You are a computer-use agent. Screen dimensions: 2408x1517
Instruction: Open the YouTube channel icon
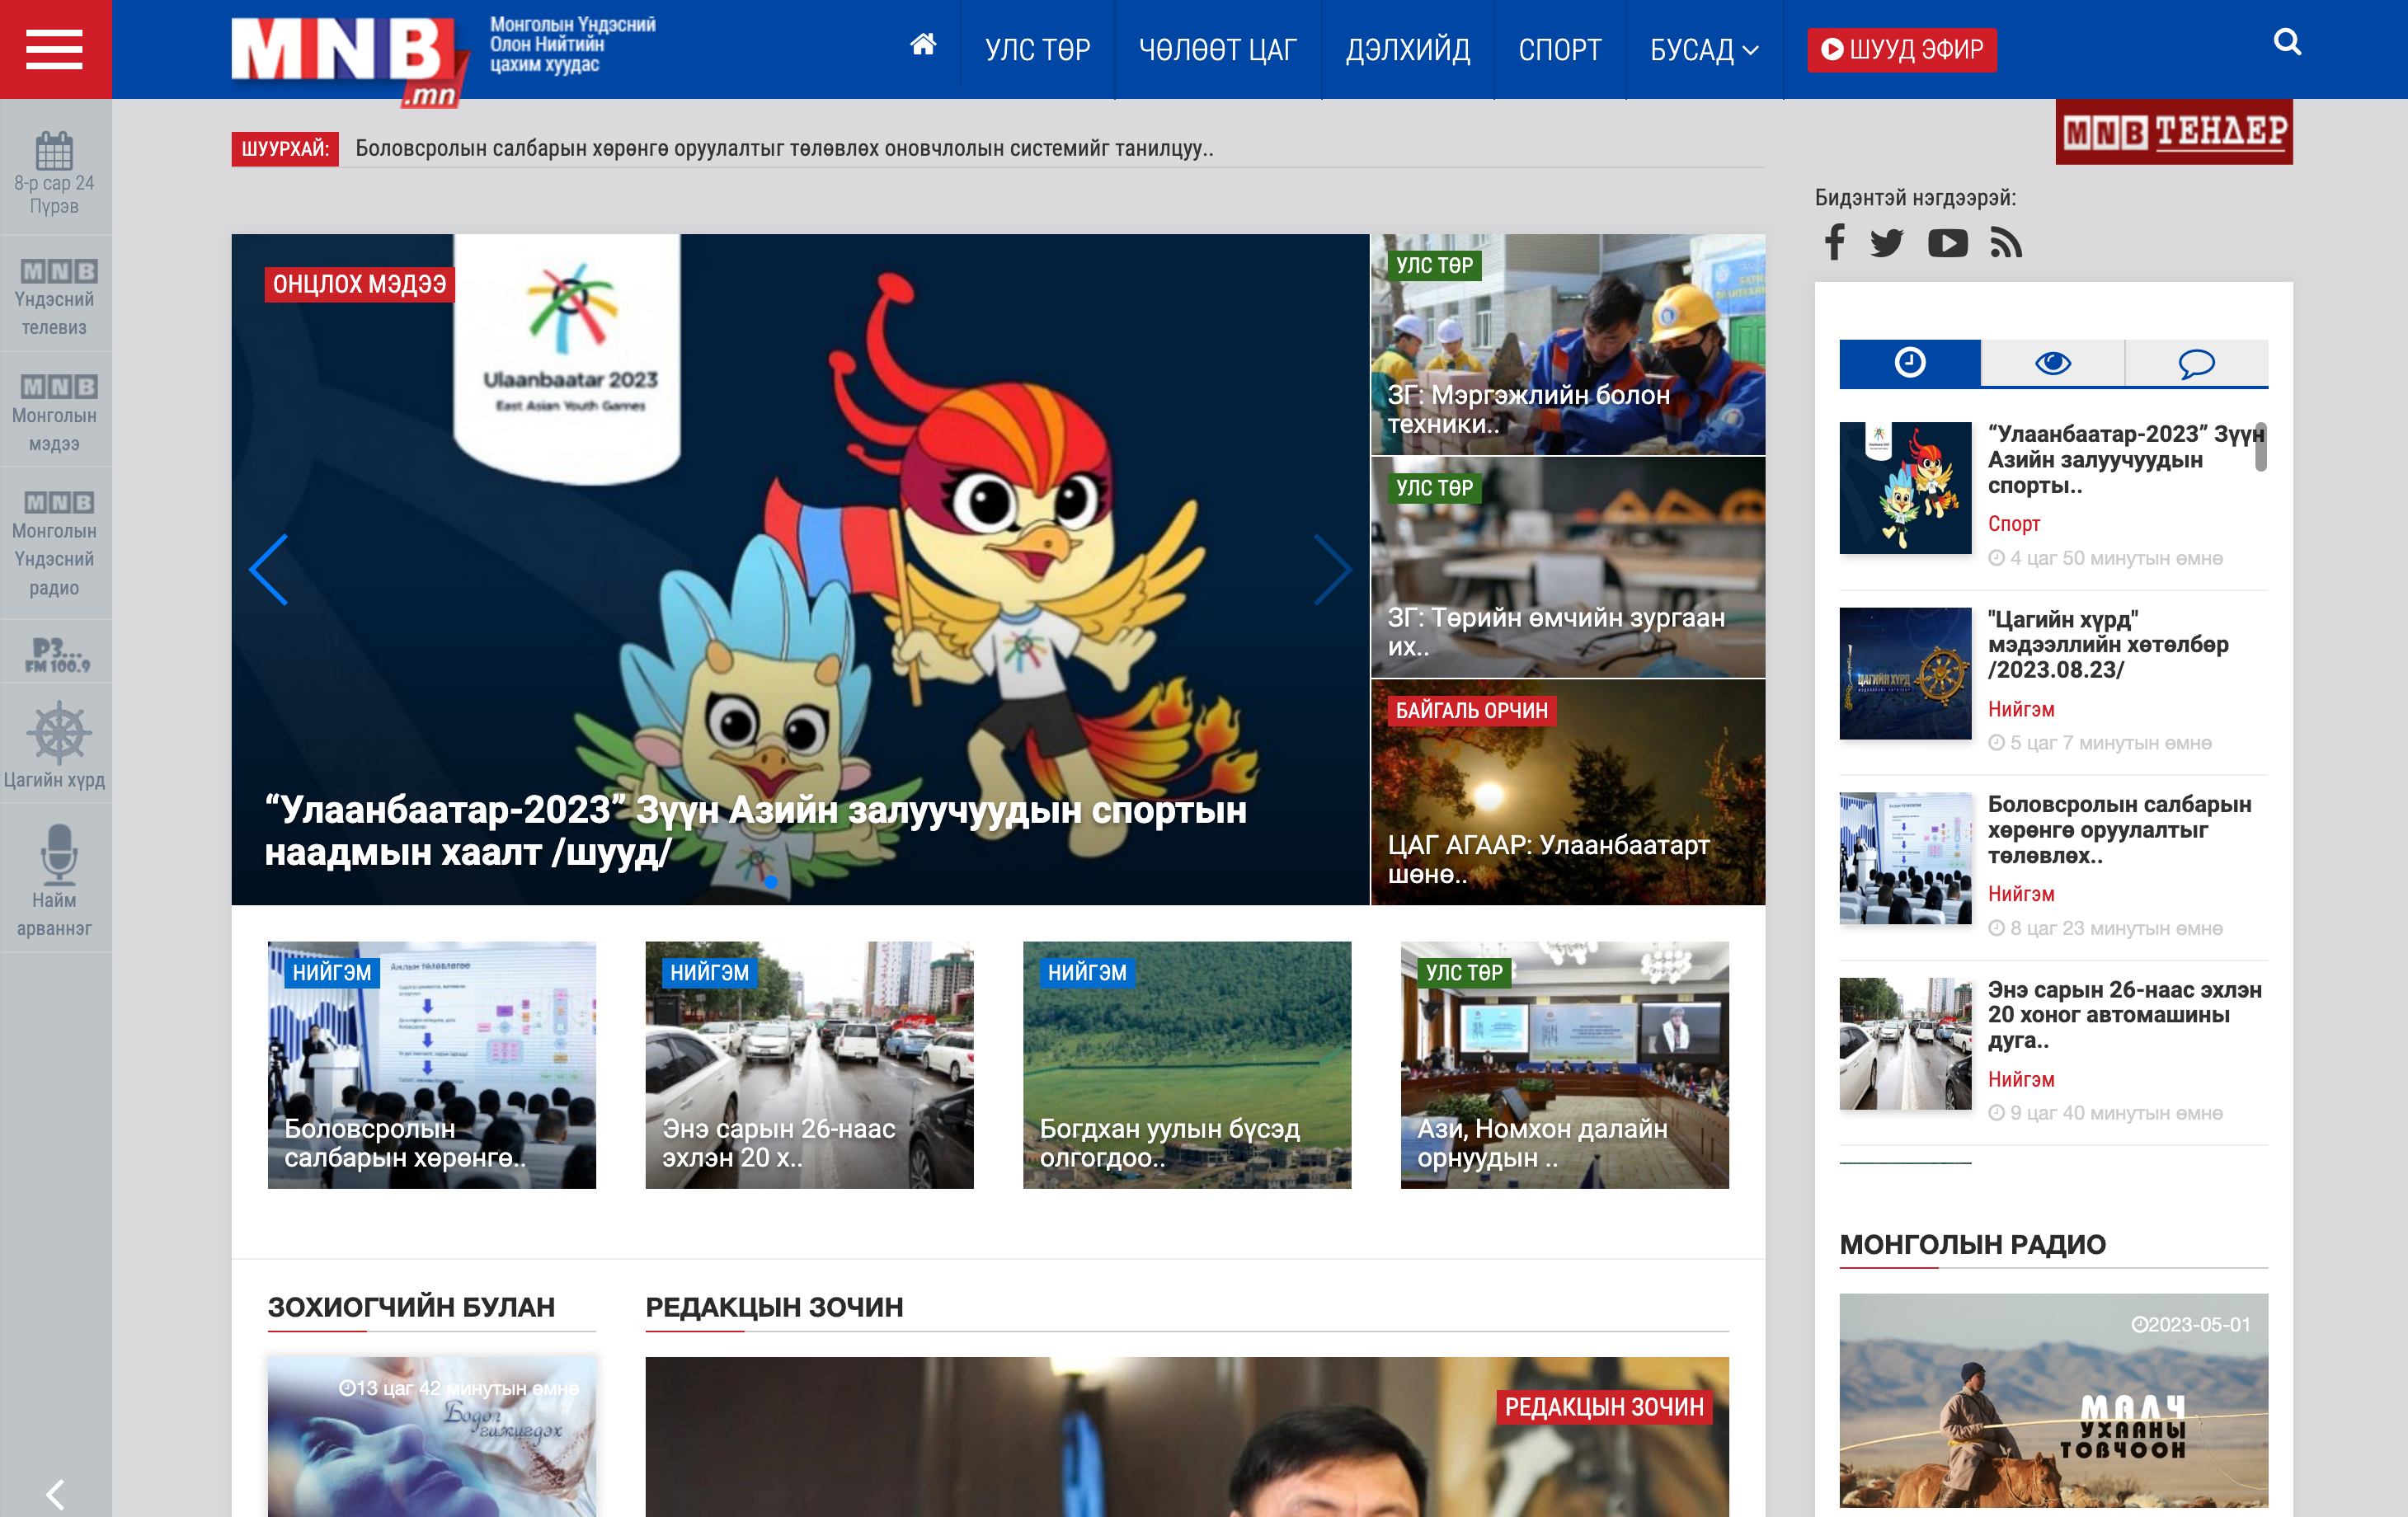(1947, 243)
